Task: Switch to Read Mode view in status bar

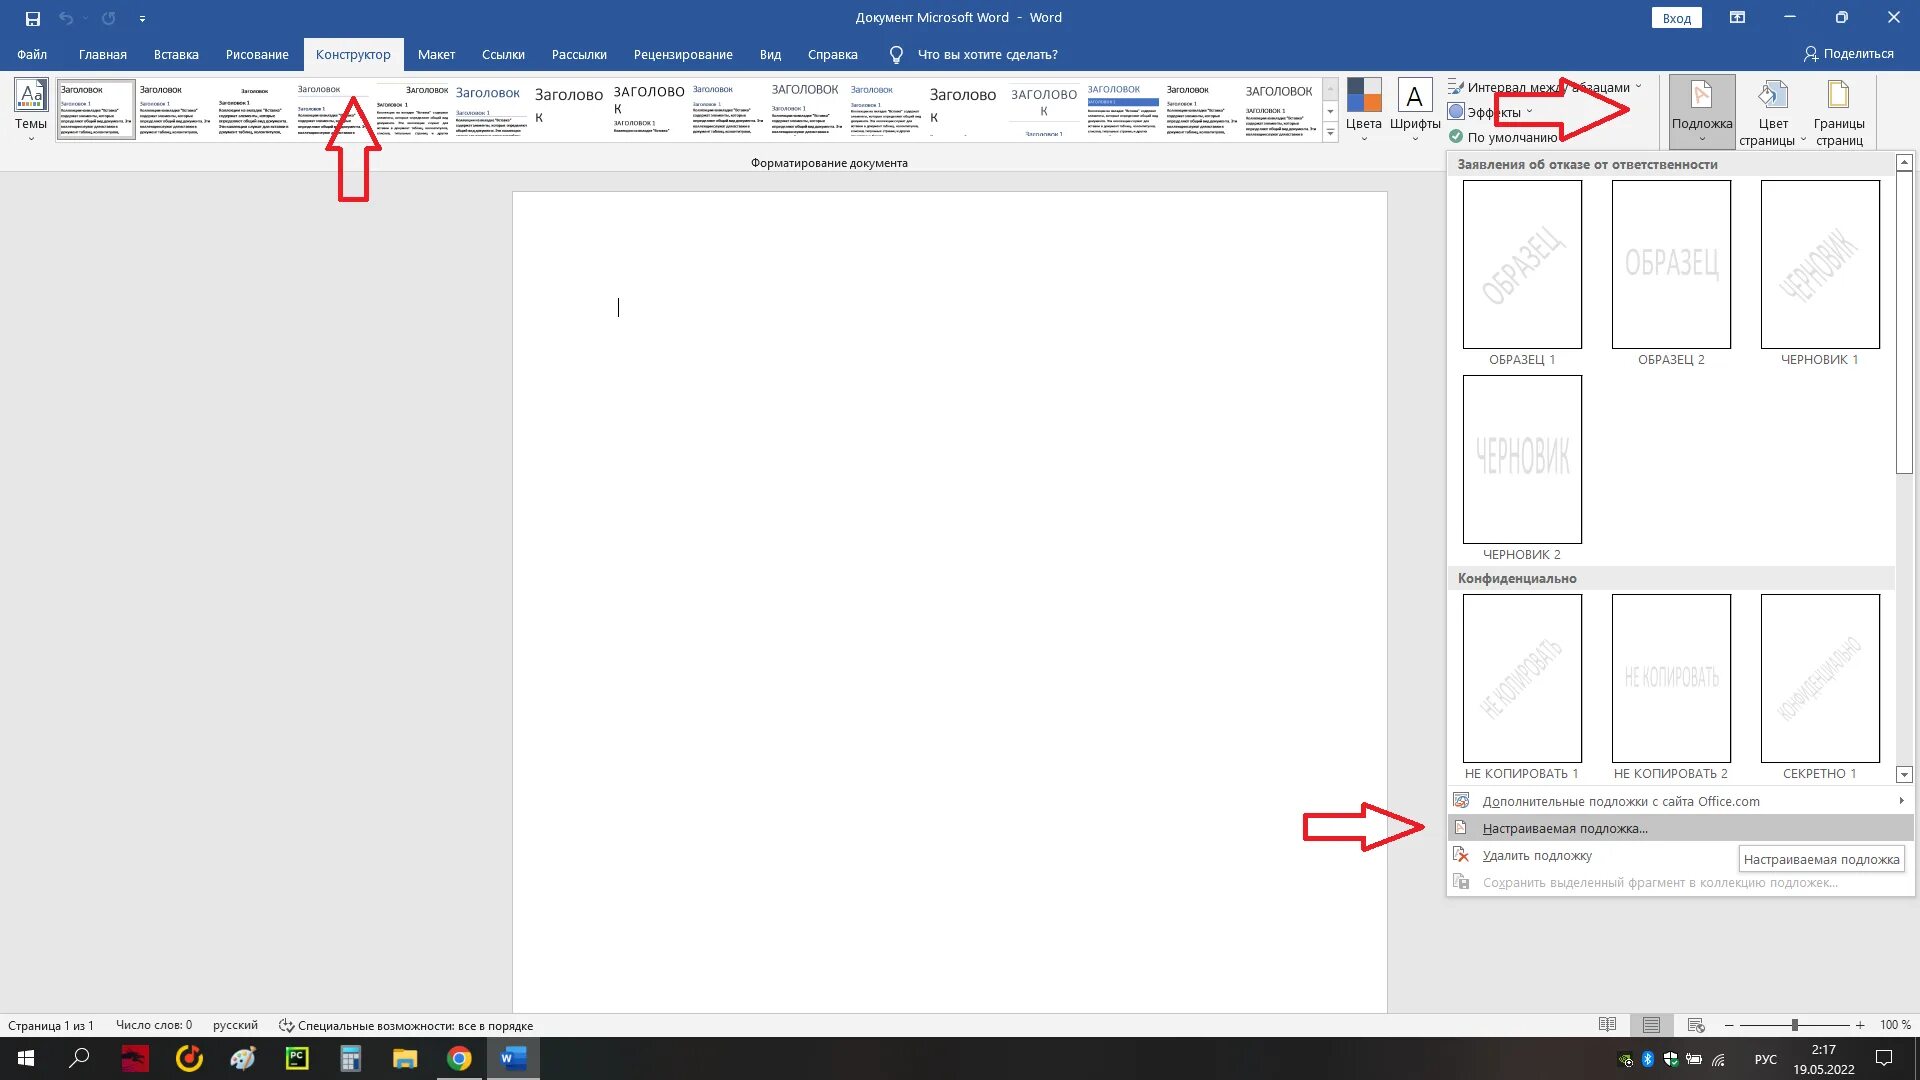Action: pyautogui.click(x=1607, y=1025)
